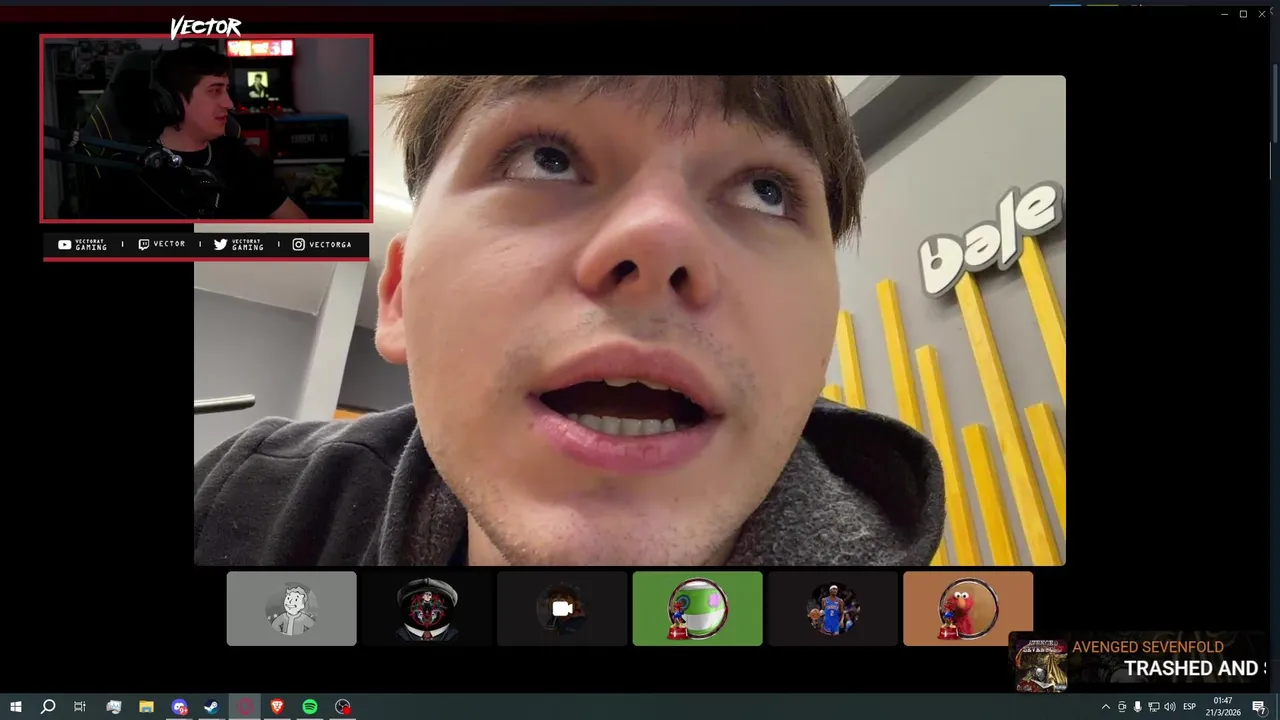This screenshot has width=1280, height=720.
Task: Open the Steam taskbar icon
Action: coord(211,707)
